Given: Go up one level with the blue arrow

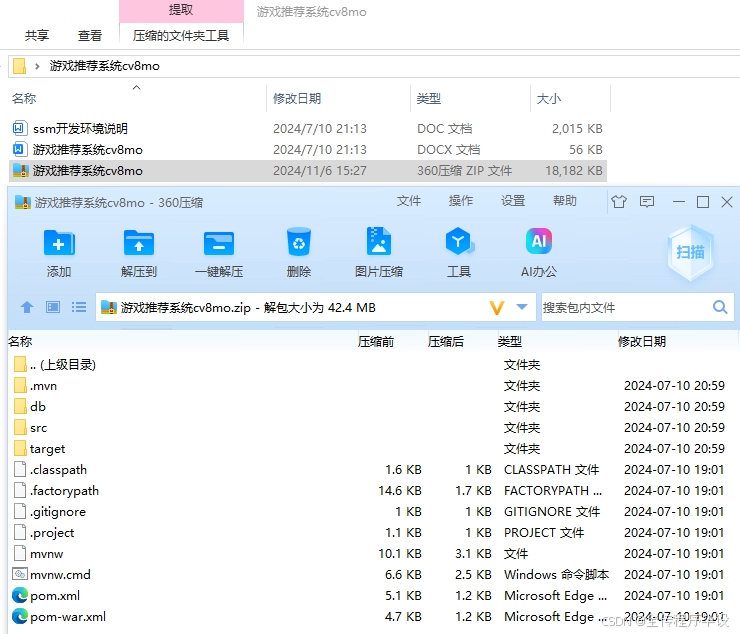Looking at the screenshot, I should 27,307.
